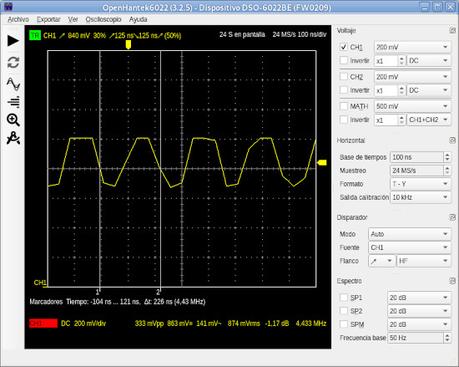Click the 4,433 MHz frequency readout
Image resolution: width=459 pixels, height=367 pixels.
pyautogui.click(x=311, y=323)
